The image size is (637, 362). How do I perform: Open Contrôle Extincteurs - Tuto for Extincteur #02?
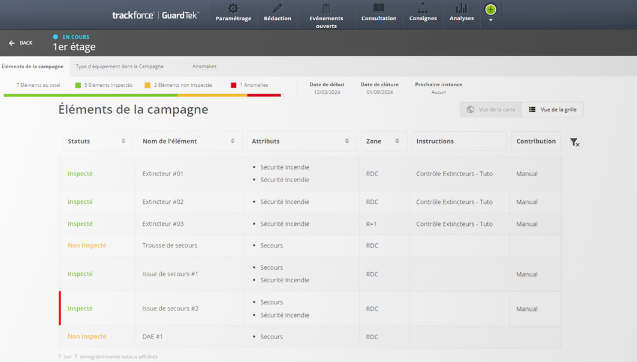(x=454, y=202)
